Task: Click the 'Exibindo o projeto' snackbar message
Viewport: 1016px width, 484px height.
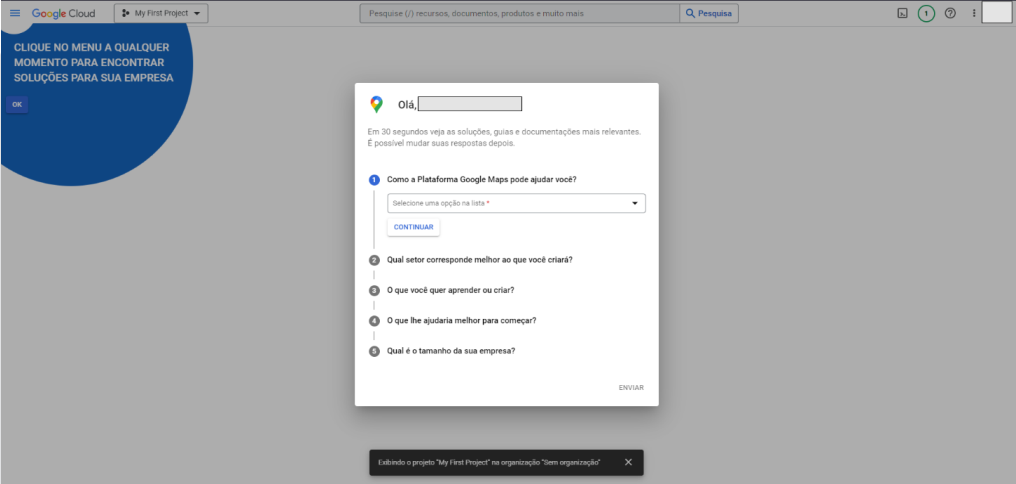Action: pos(489,463)
